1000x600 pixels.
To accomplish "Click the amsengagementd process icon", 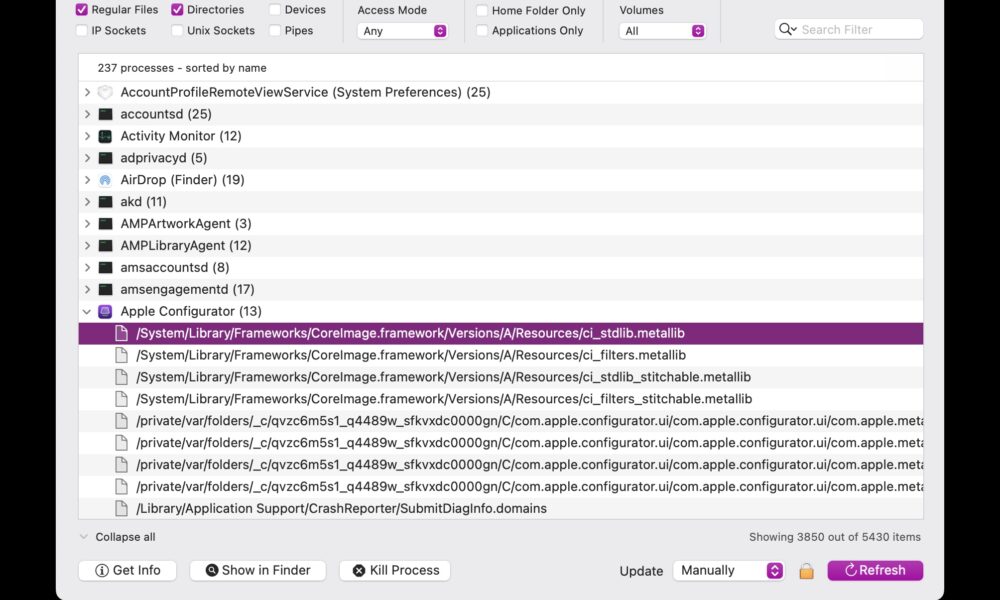I will point(105,289).
